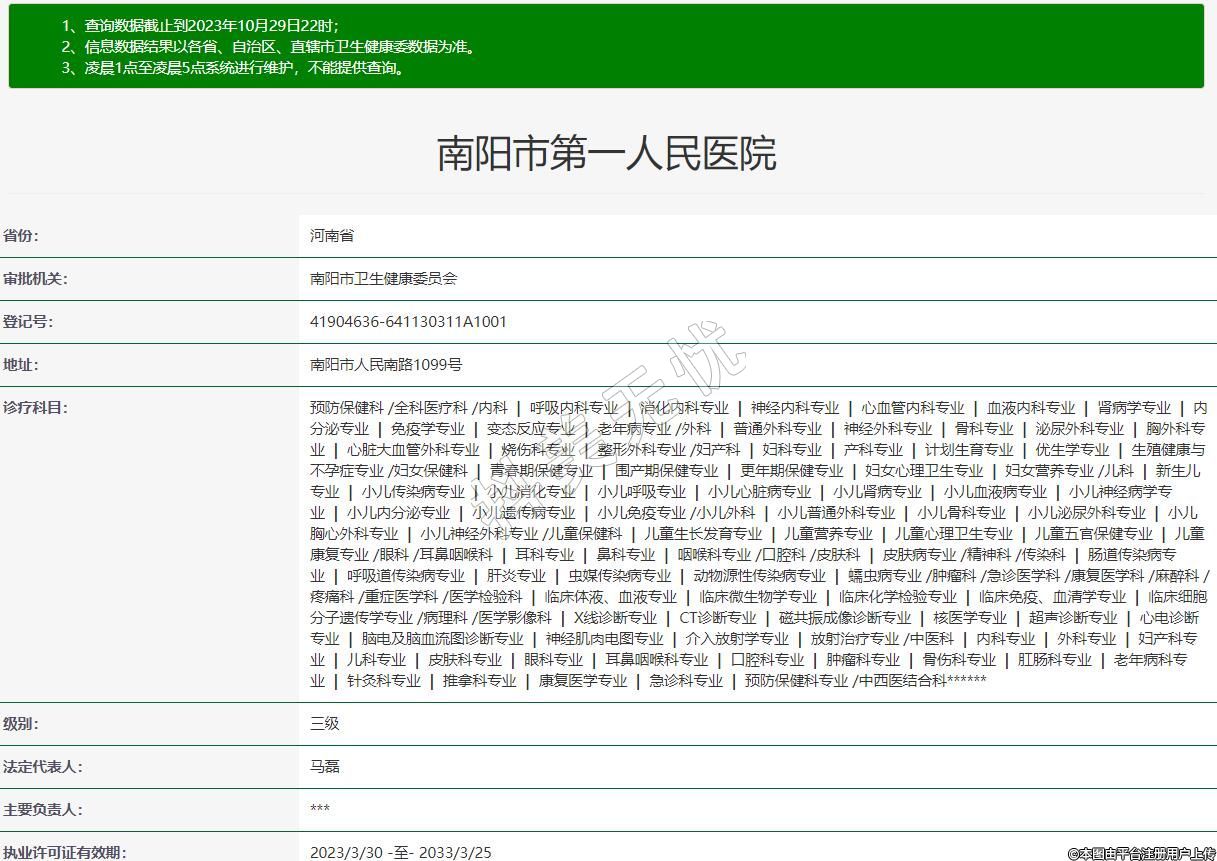Select the 审批机关 row label

coord(35,279)
